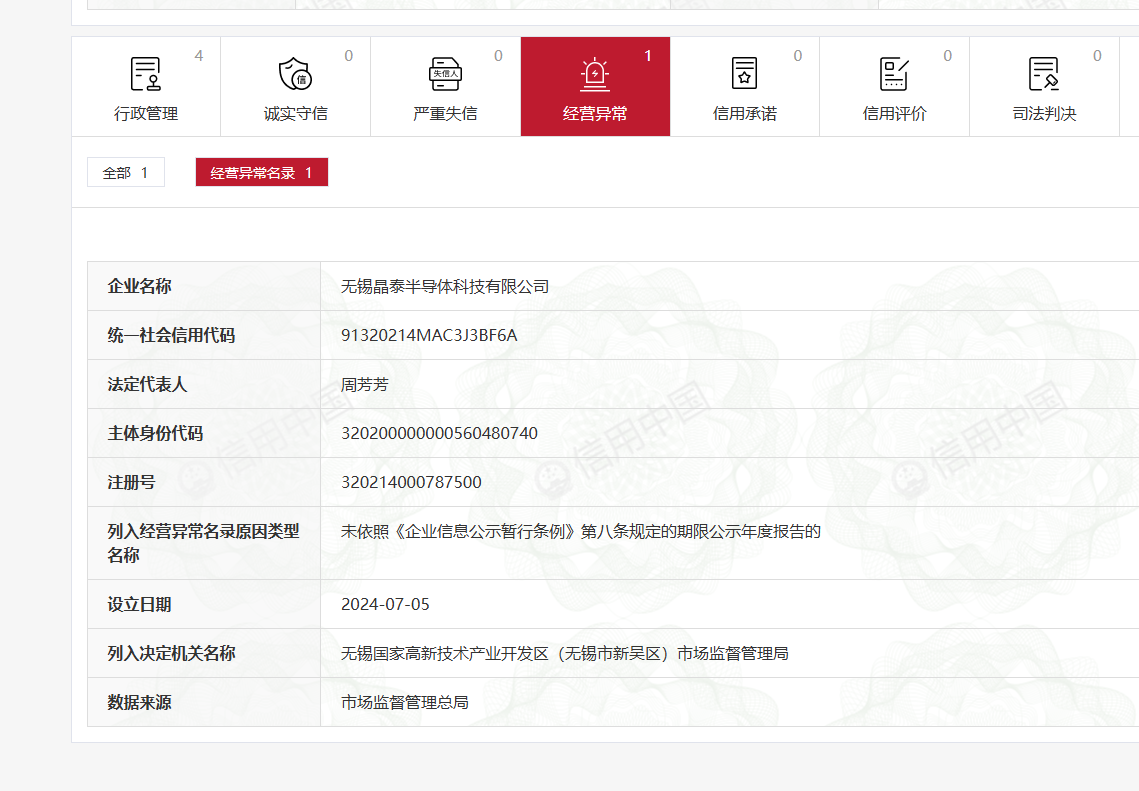Click the credit code 91320214MAC3J3BF6A
The width and height of the screenshot is (1139, 791).
429,335
